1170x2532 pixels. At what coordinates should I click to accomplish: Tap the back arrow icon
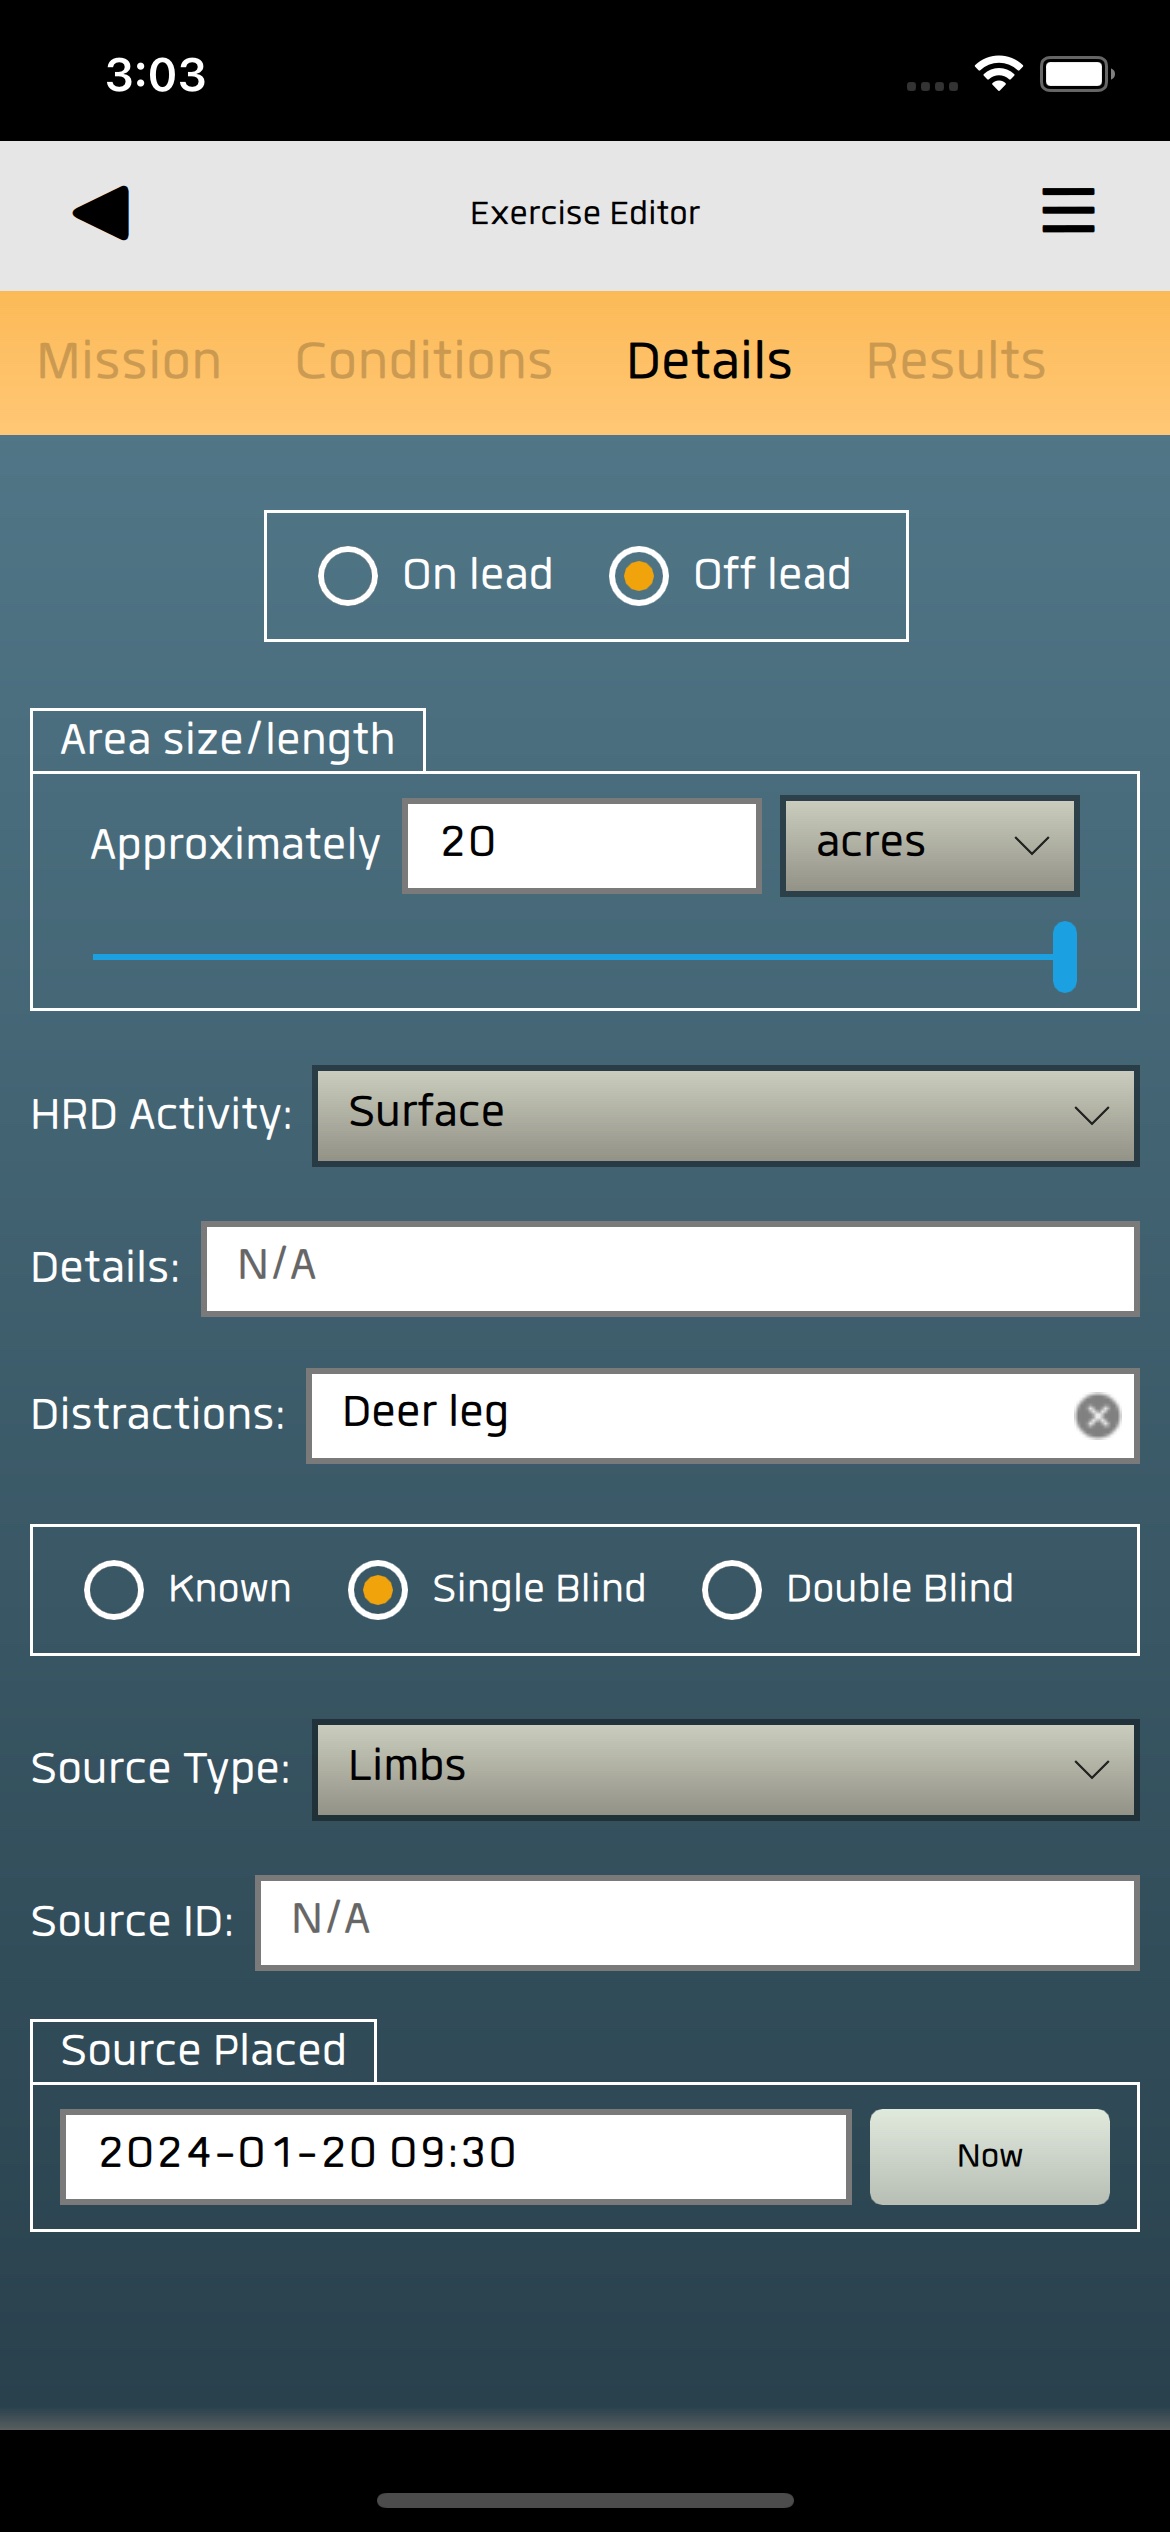tap(102, 213)
